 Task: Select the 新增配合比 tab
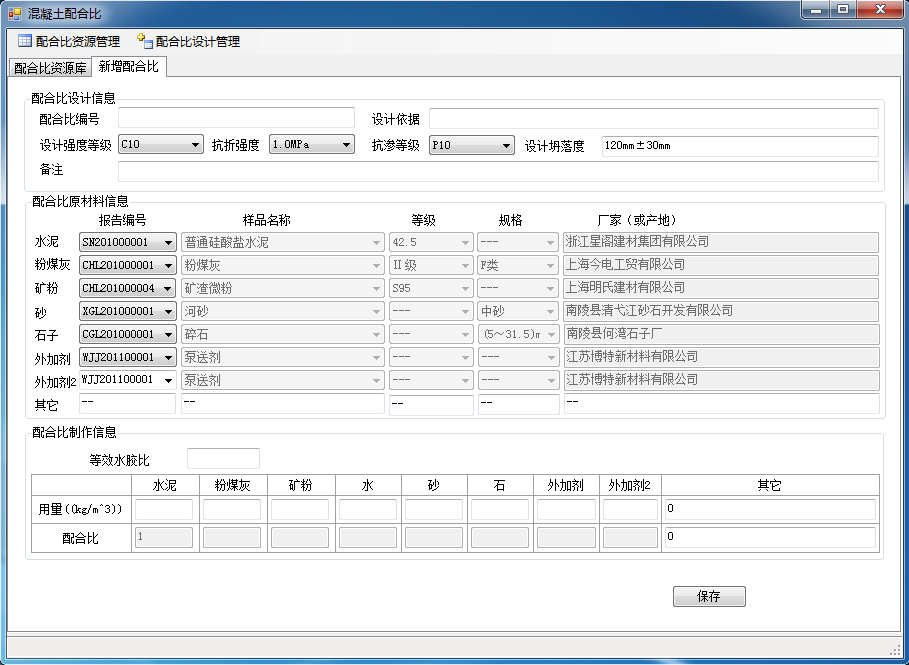(128, 67)
